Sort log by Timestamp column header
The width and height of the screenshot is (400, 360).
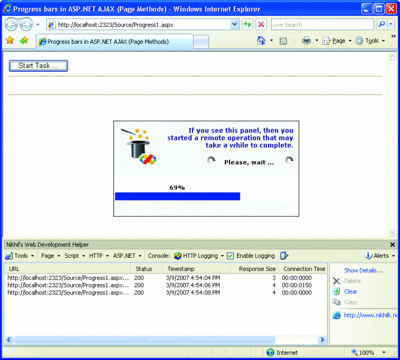(196, 269)
